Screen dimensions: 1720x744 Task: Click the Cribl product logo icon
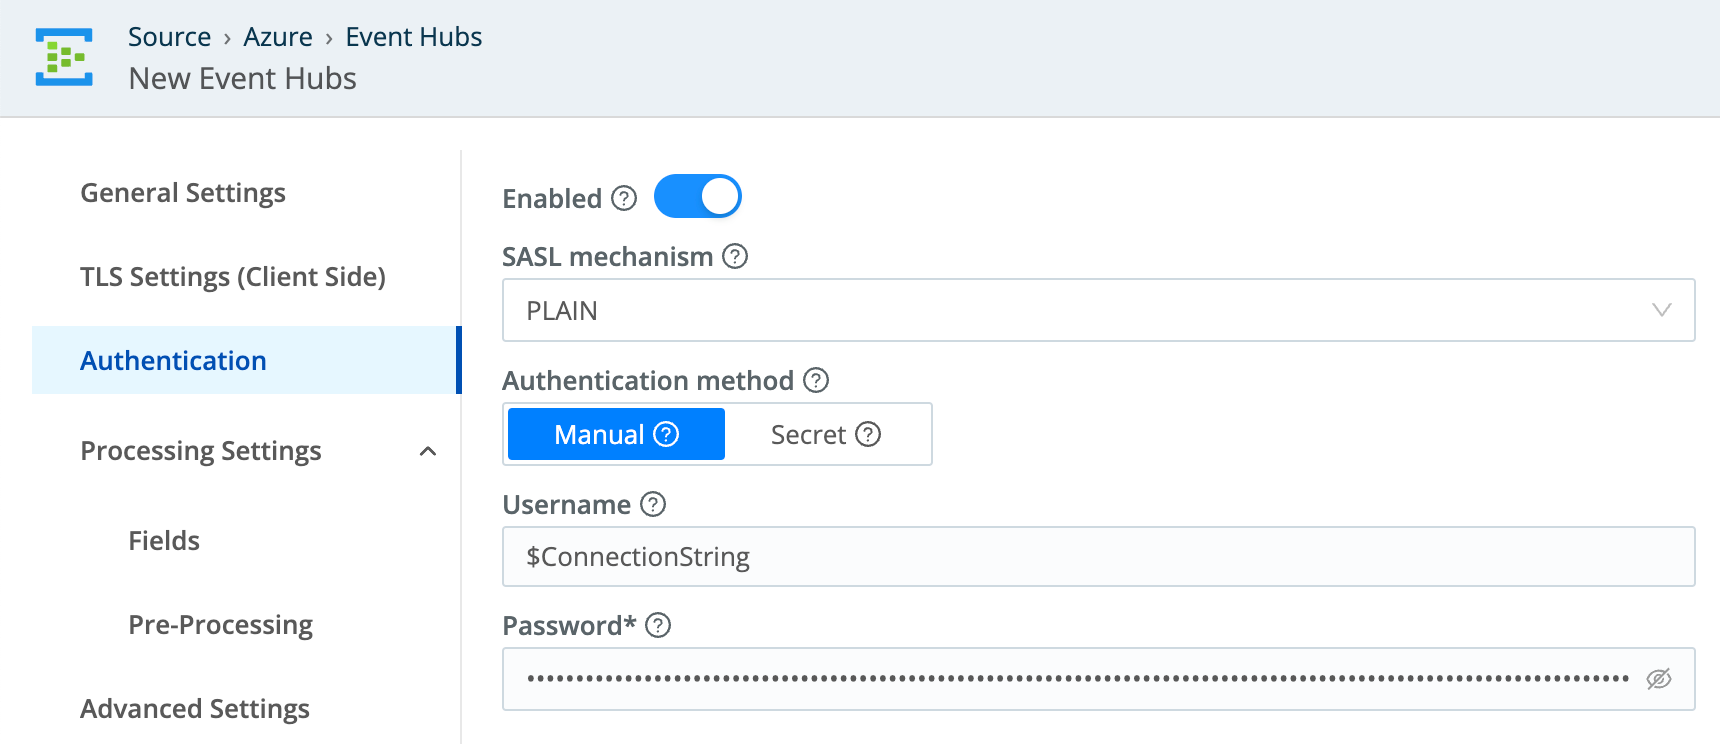[x=64, y=57]
